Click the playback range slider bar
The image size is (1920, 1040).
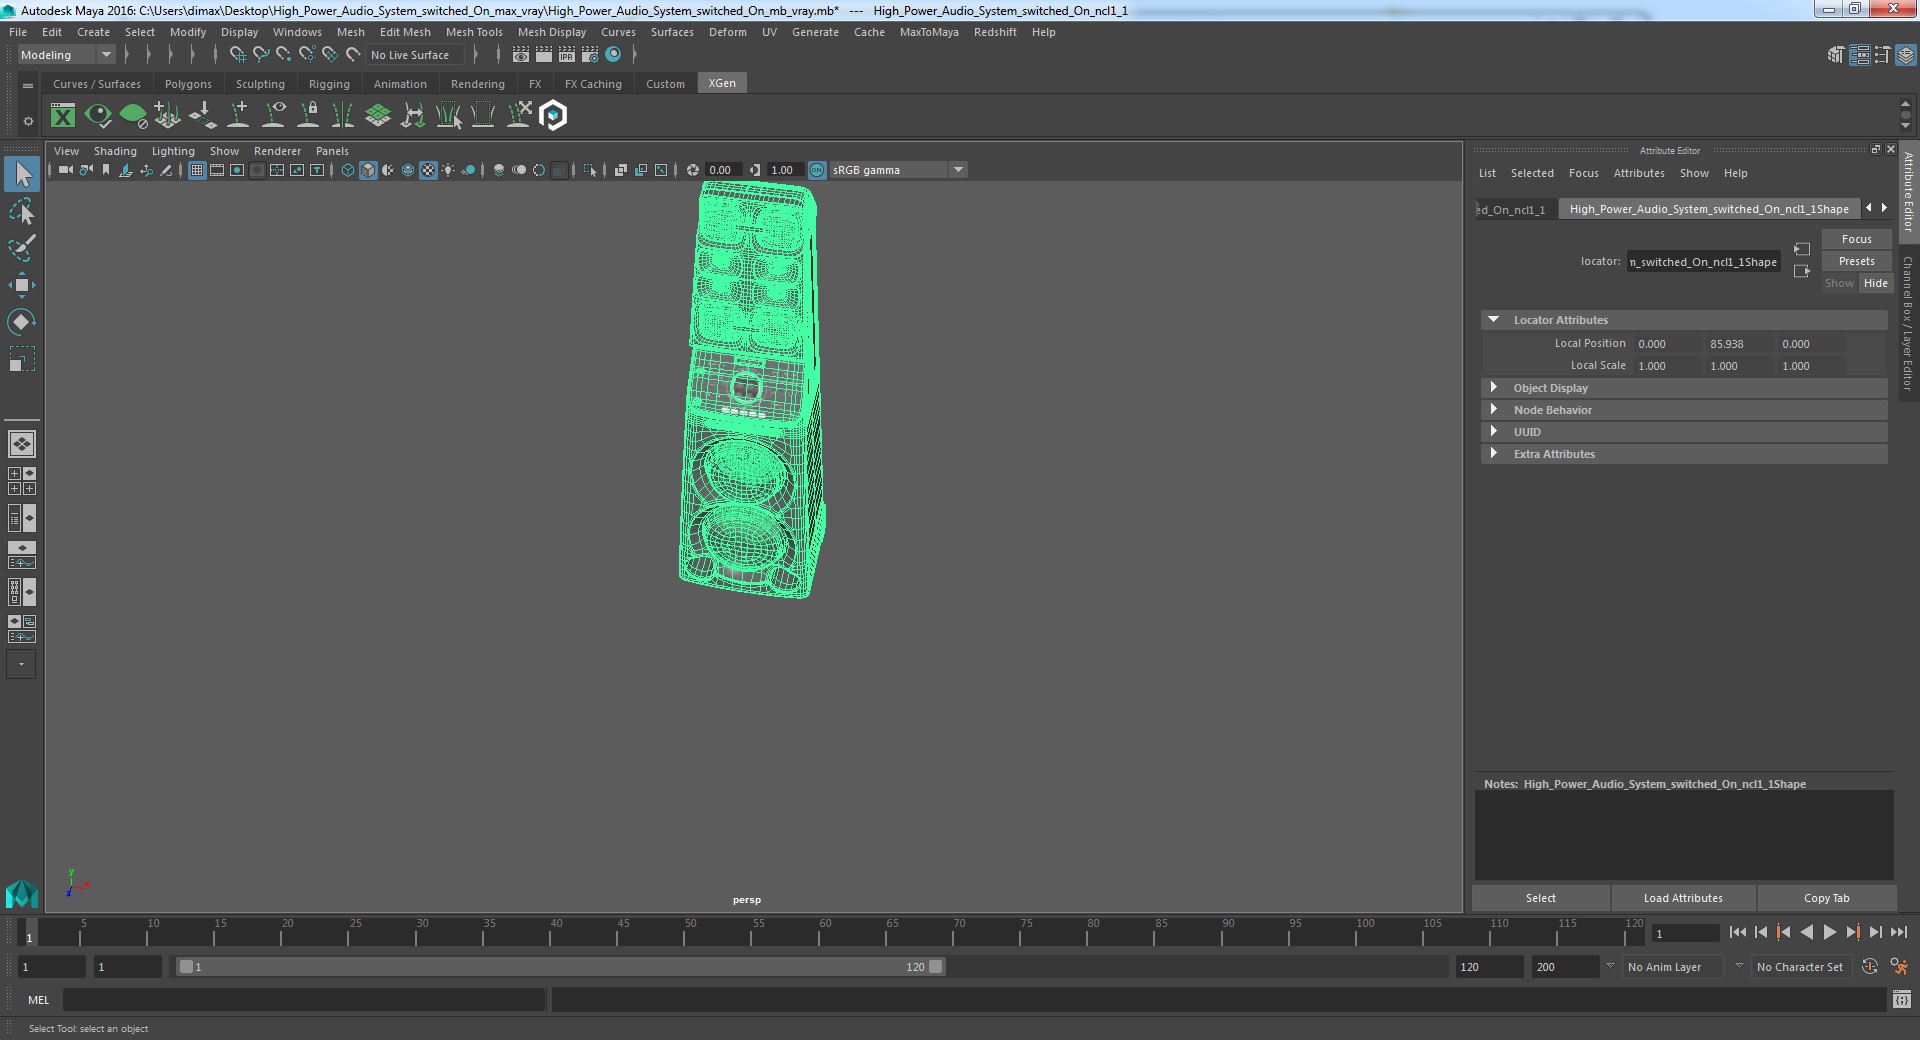click(560, 967)
